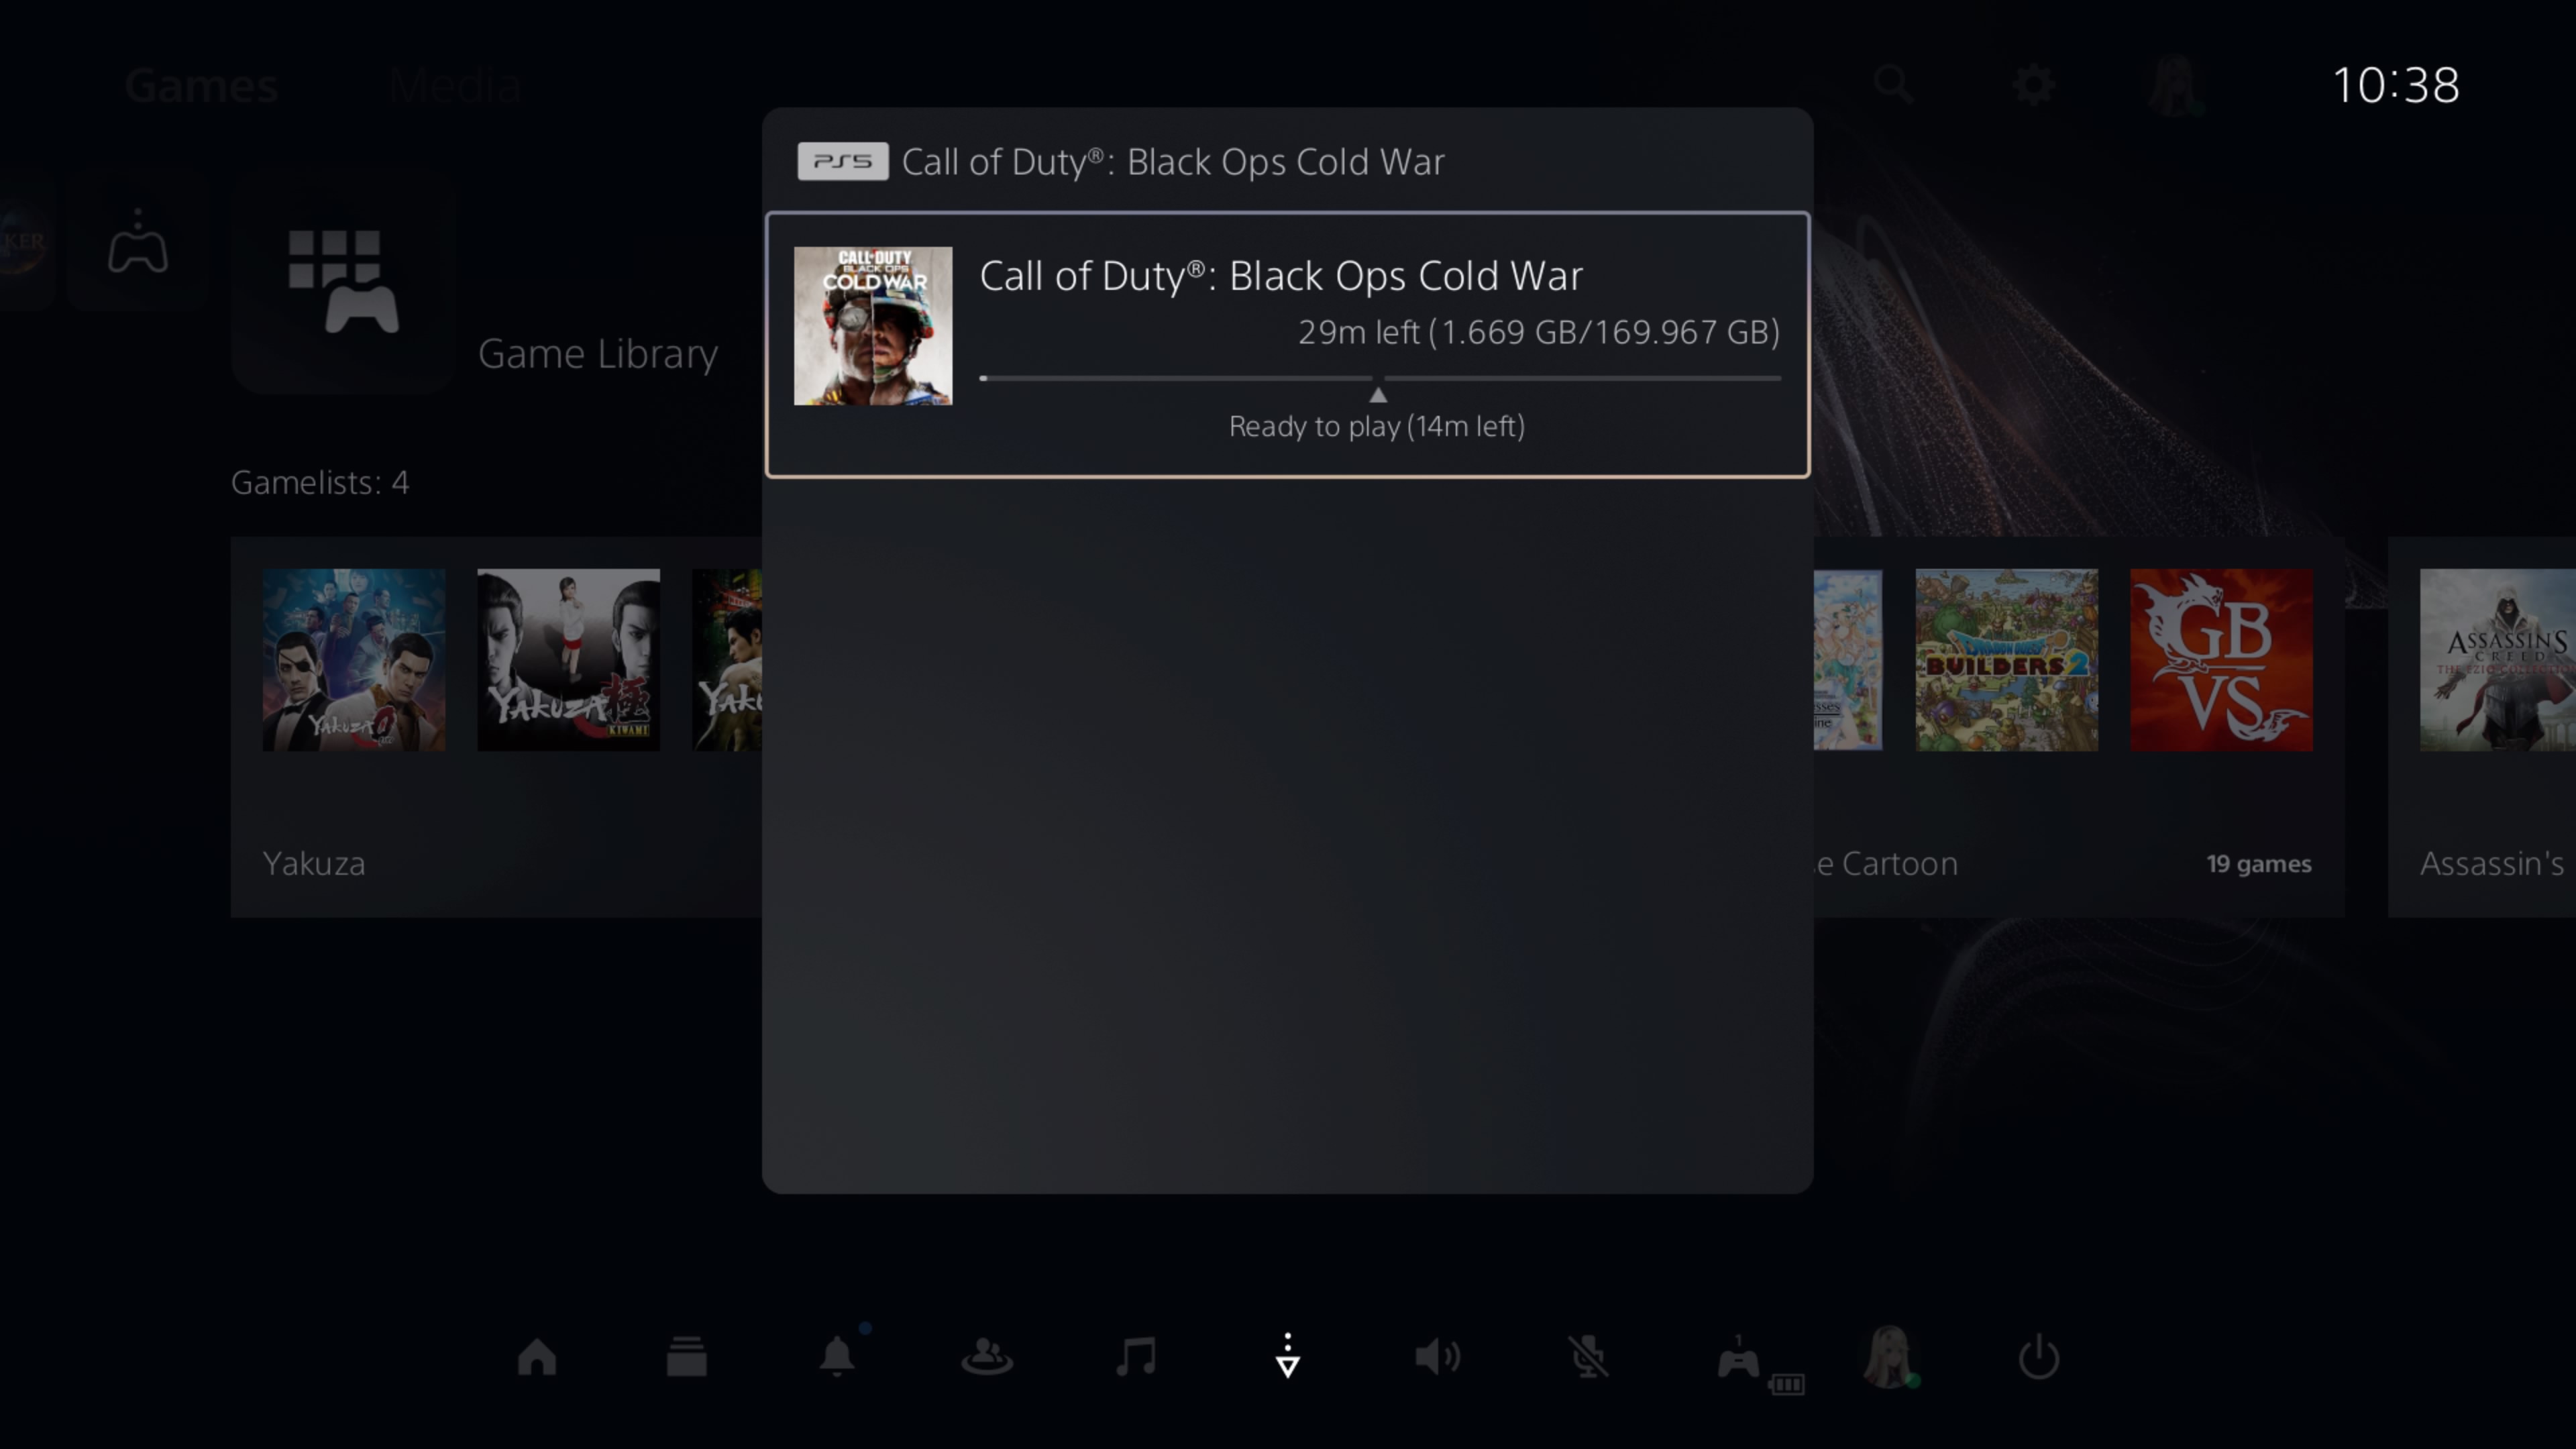Select the controller game icon tile
The height and width of the screenshot is (1449, 2576).
click(x=137, y=241)
